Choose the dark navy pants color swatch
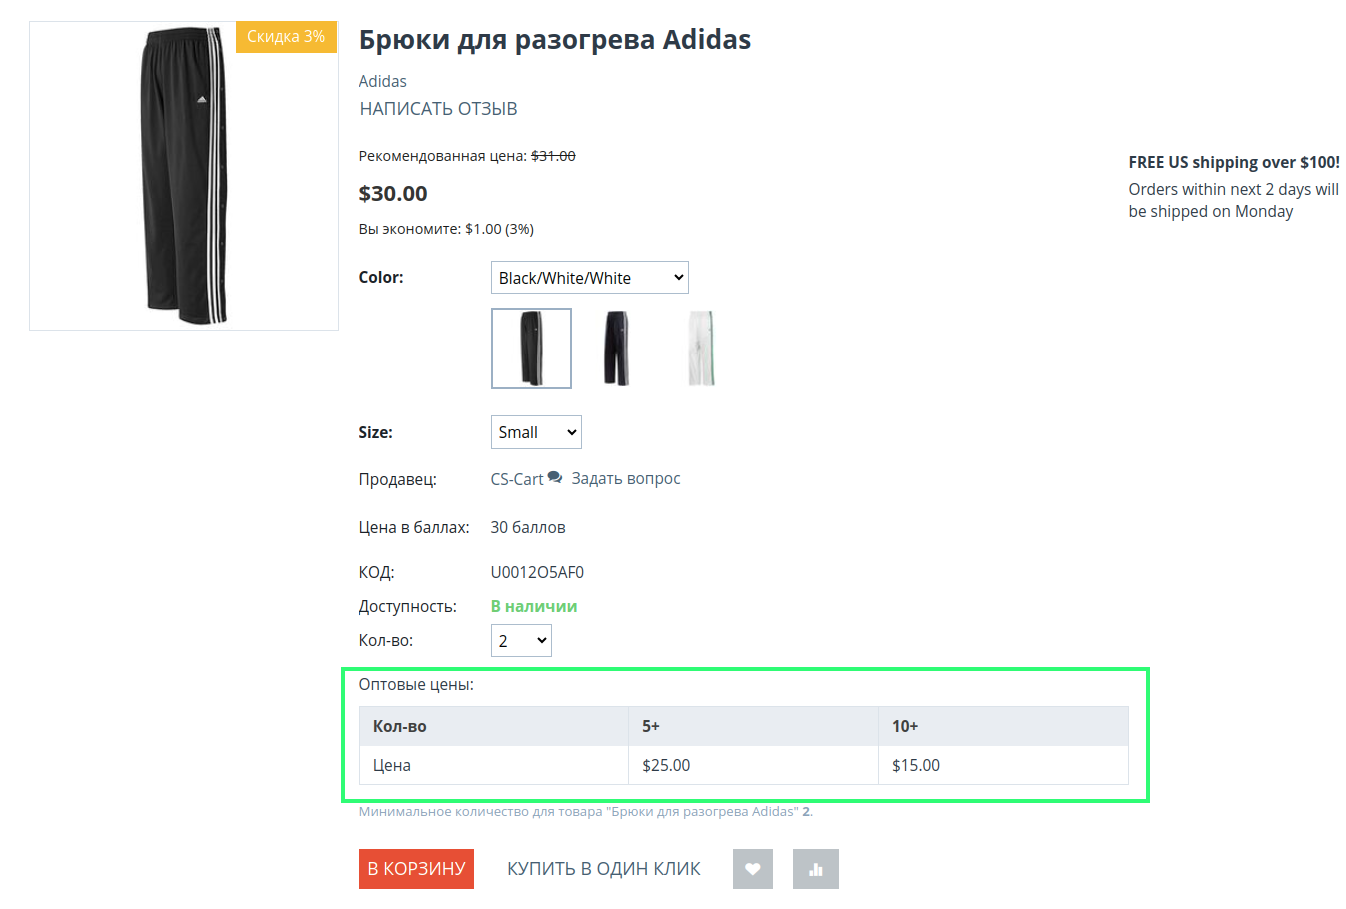Viewport: 1346px width, 909px height. click(616, 348)
